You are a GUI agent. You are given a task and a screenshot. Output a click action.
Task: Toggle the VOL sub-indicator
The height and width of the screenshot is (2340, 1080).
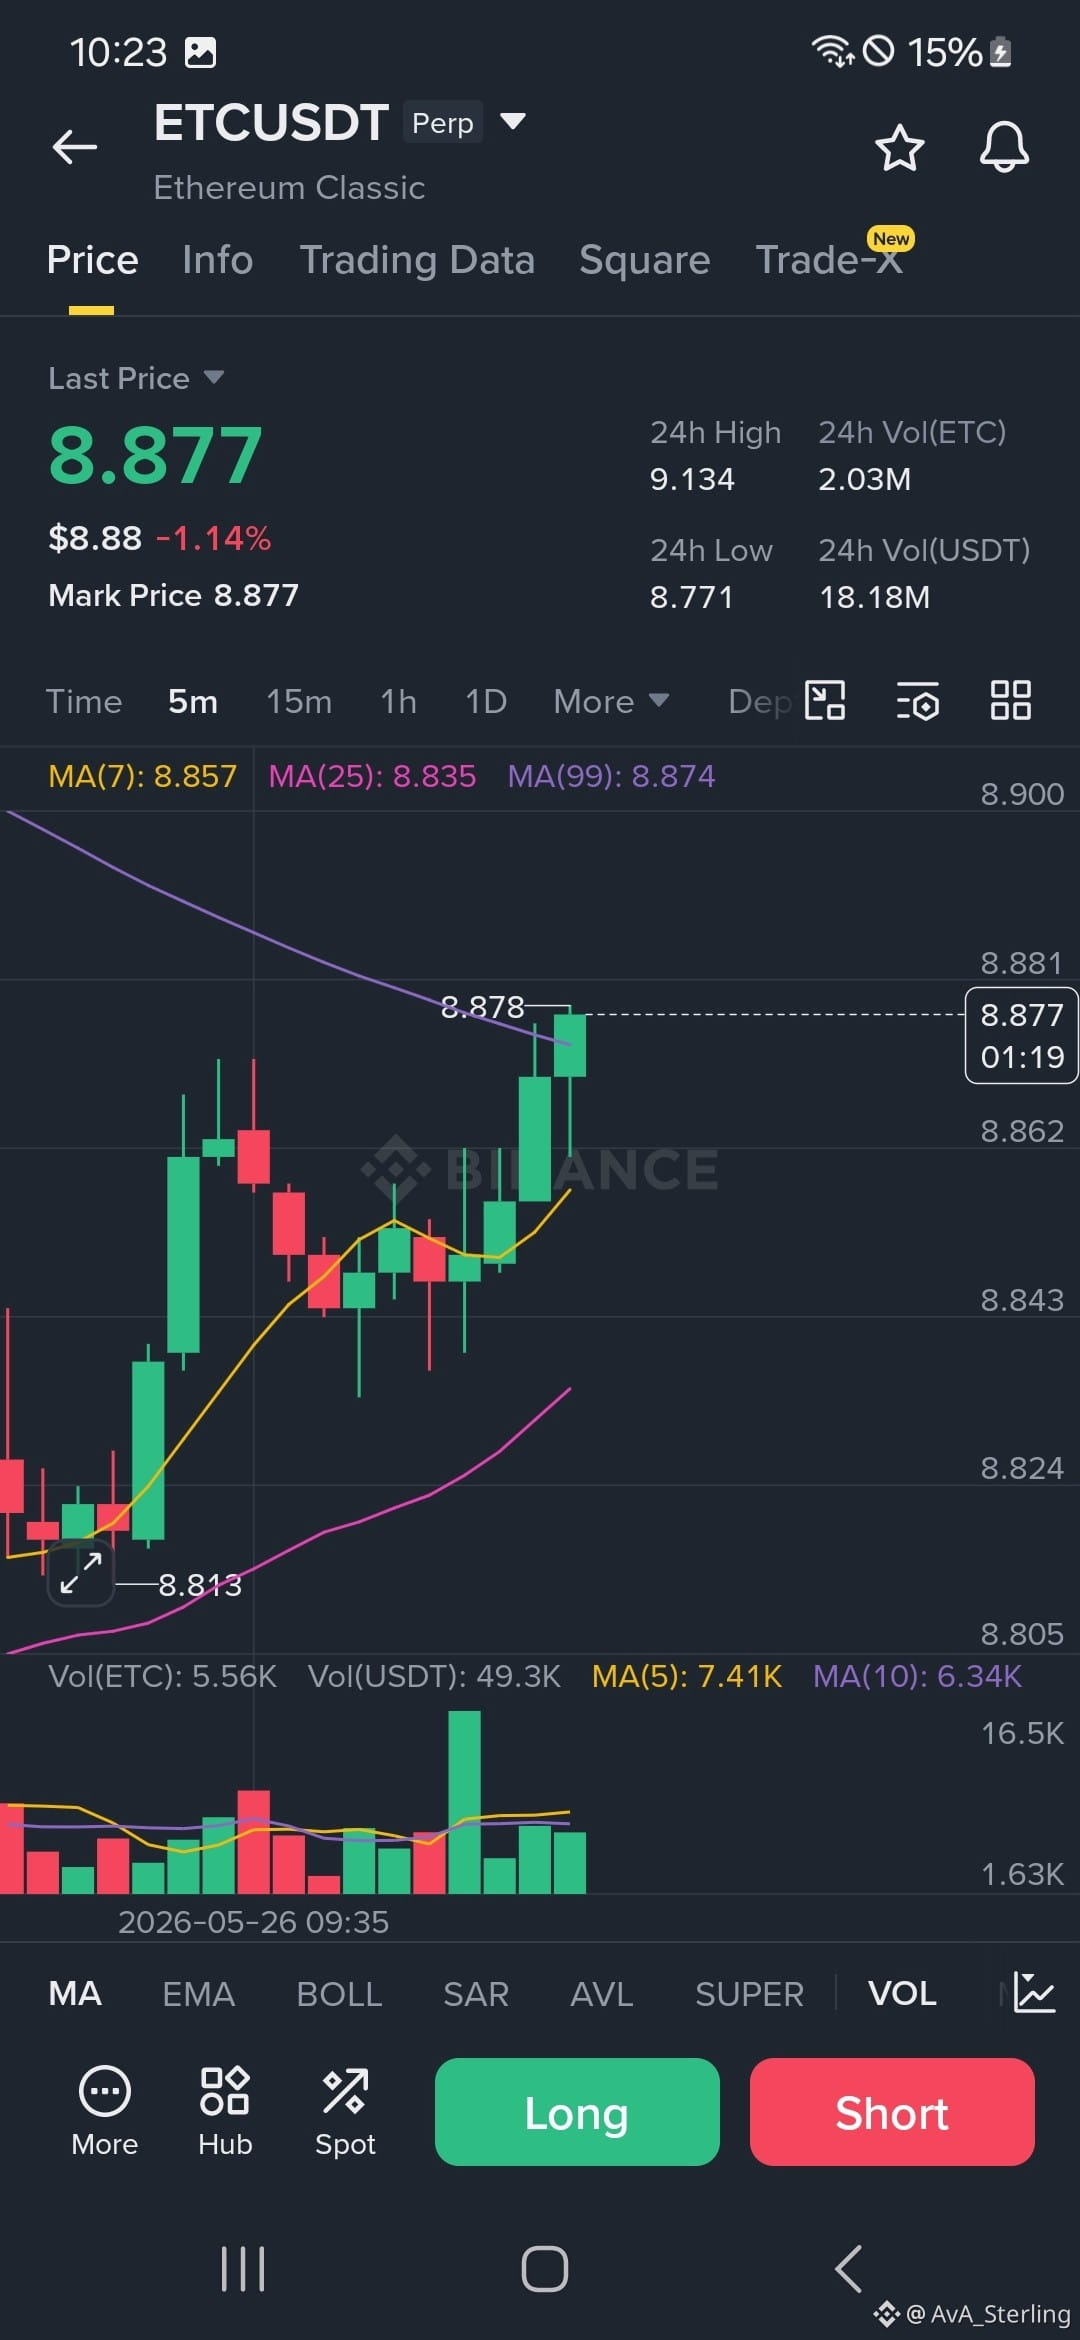902,1993
